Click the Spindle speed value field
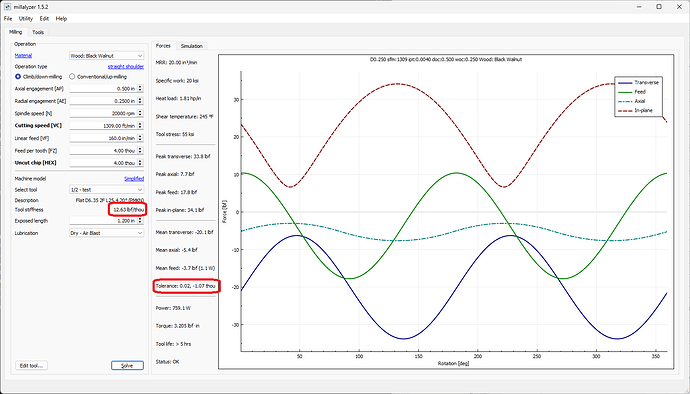Image resolution: width=690 pixels, height=394 pixels. pyautogui.click(x=103, y=113)
